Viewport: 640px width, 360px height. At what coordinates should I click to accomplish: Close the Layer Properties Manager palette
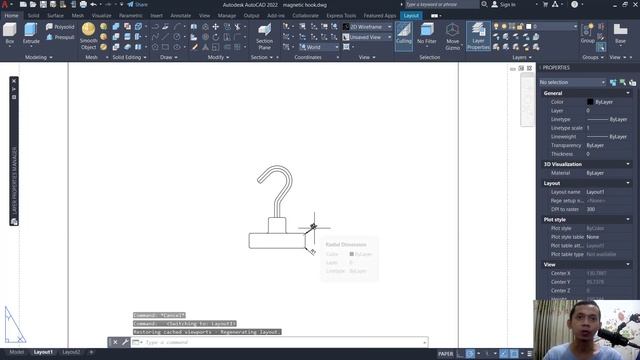pyautogui.click(x=14, y=81)
